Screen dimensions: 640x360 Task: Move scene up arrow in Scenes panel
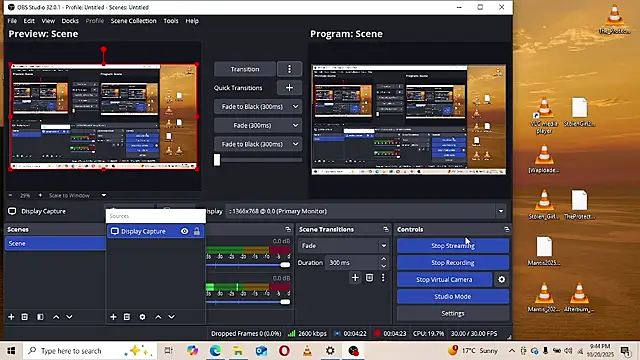pos(56,317)
